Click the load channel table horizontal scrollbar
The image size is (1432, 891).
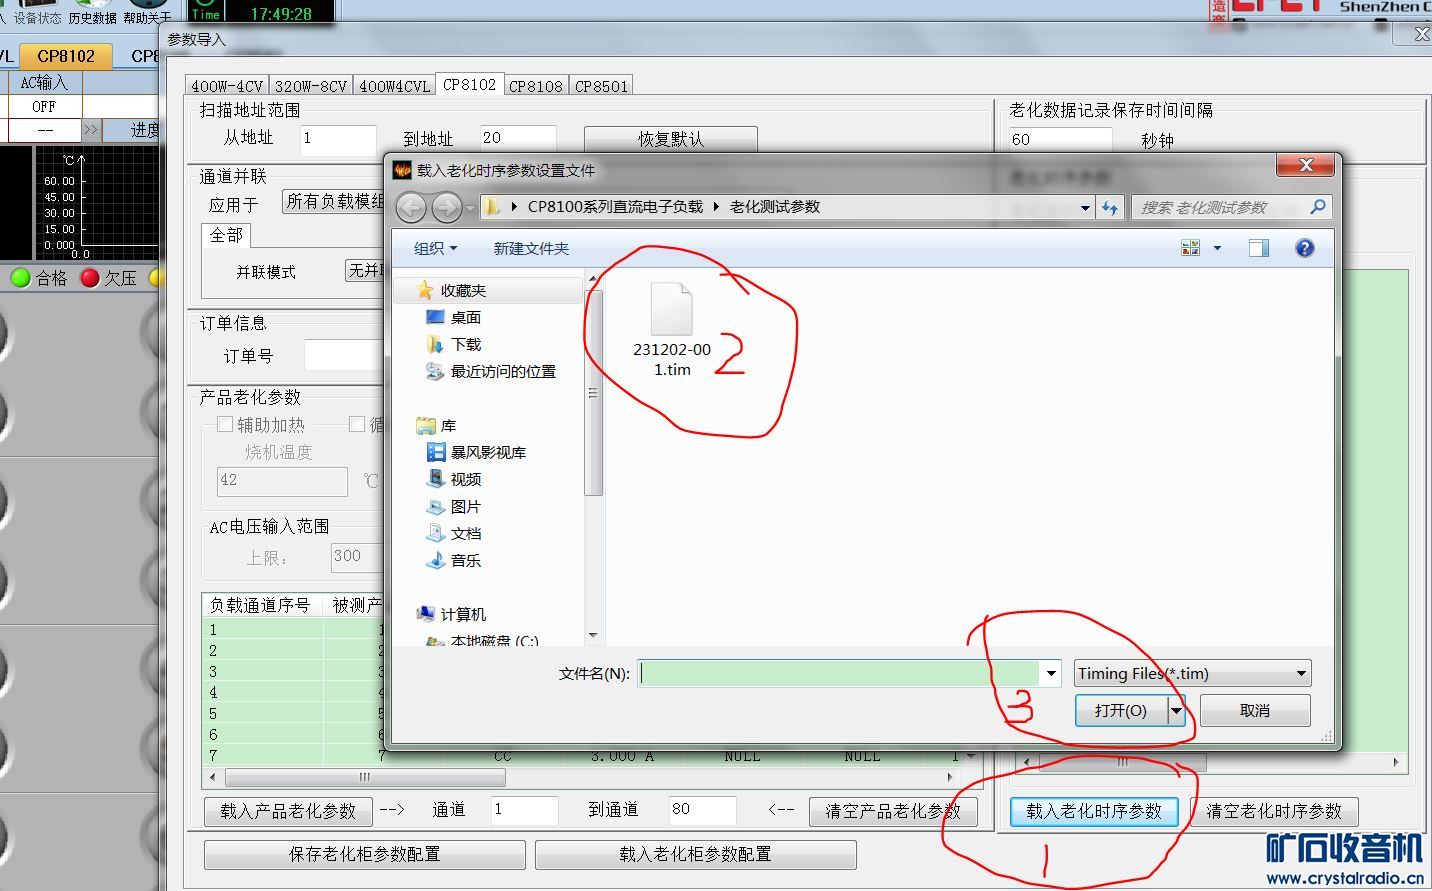click(364, 777)
